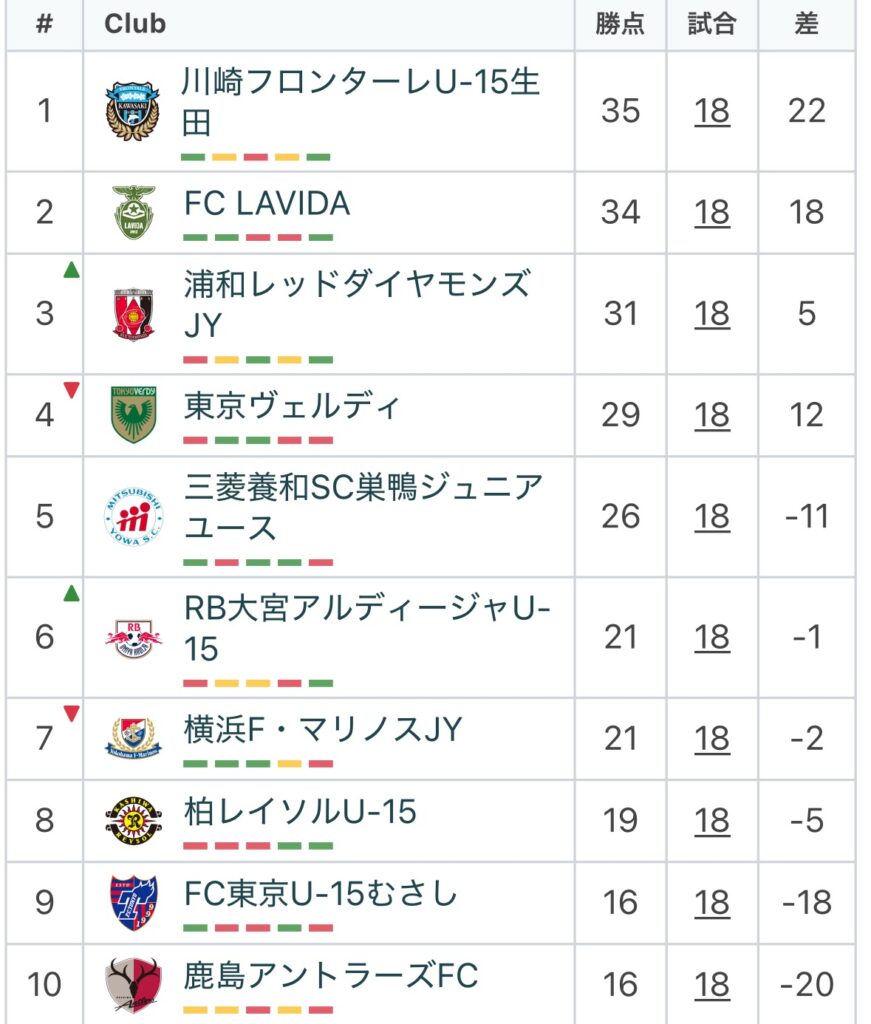Click the Tokyo Verdy crest icon
Viewport: 871px width, 1024px height.
[133, 414]
